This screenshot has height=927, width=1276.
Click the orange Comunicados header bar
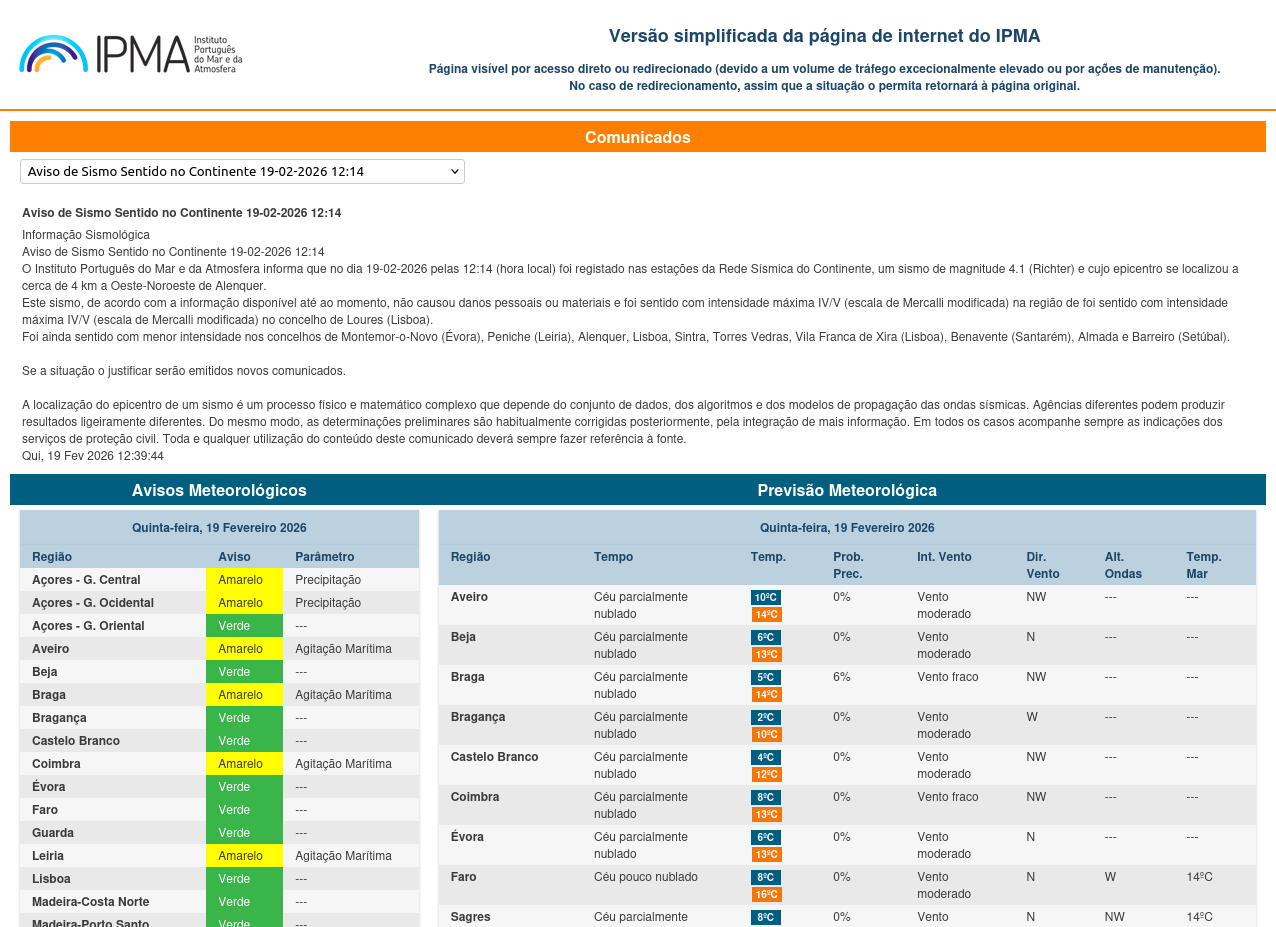point(637,137)
